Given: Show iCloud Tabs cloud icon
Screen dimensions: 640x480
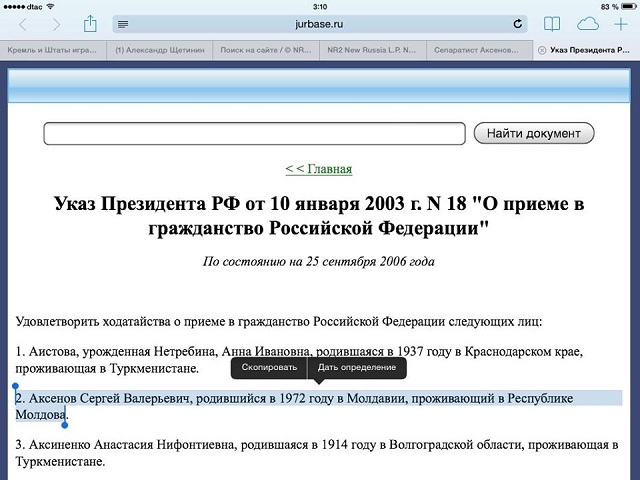Looking at the screenshot, I should point(587,23).
